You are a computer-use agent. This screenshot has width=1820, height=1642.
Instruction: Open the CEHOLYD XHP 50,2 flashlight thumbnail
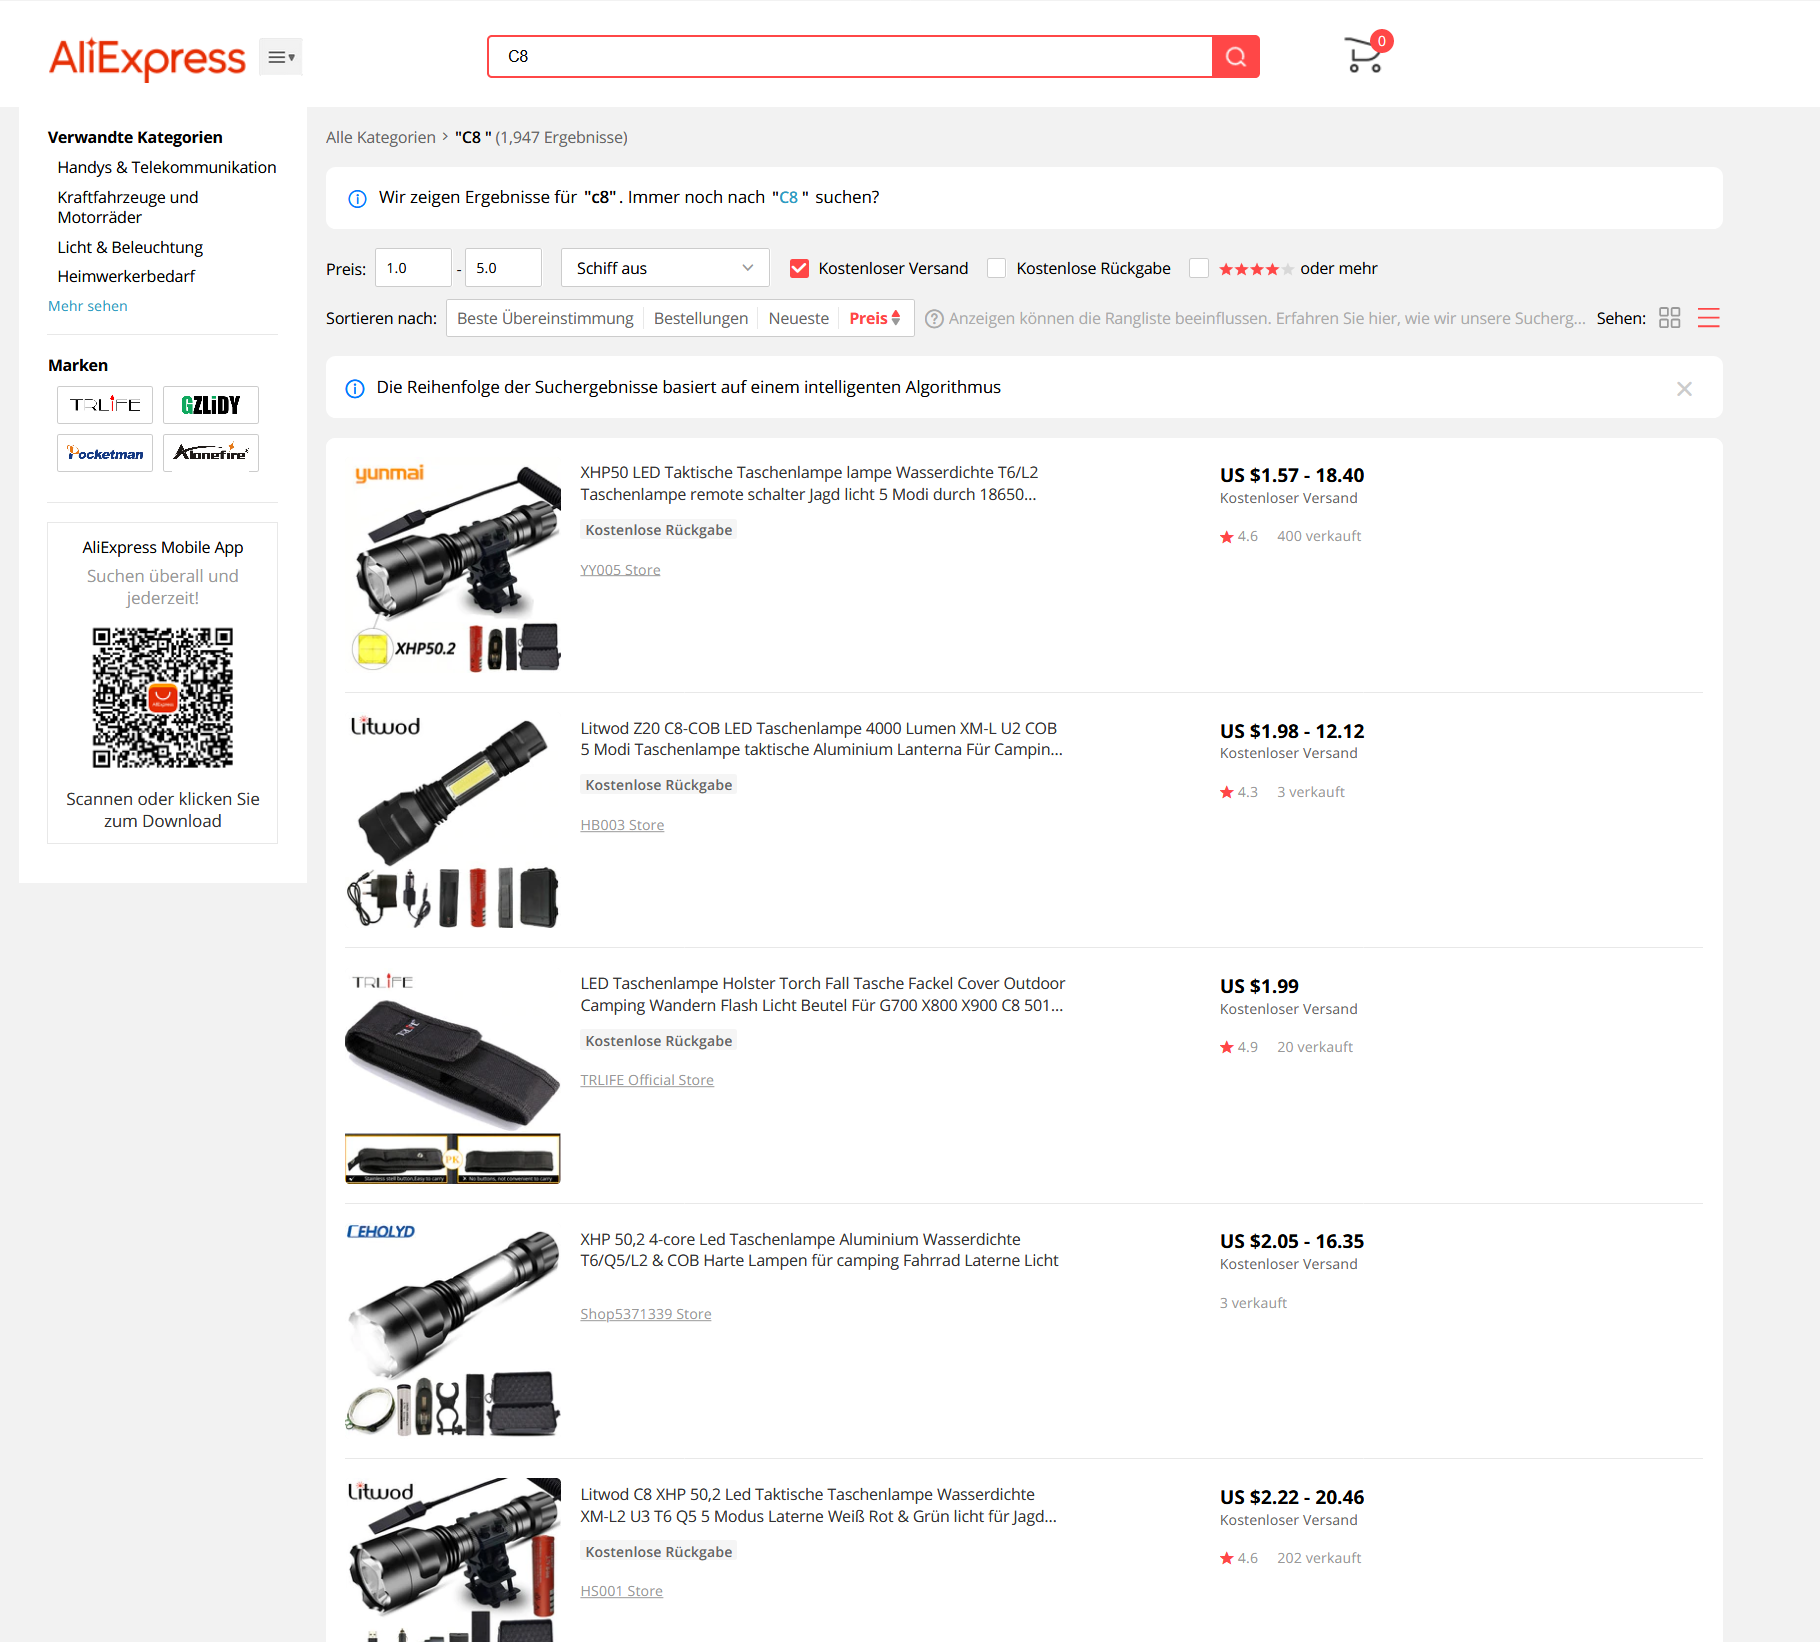453,1331
